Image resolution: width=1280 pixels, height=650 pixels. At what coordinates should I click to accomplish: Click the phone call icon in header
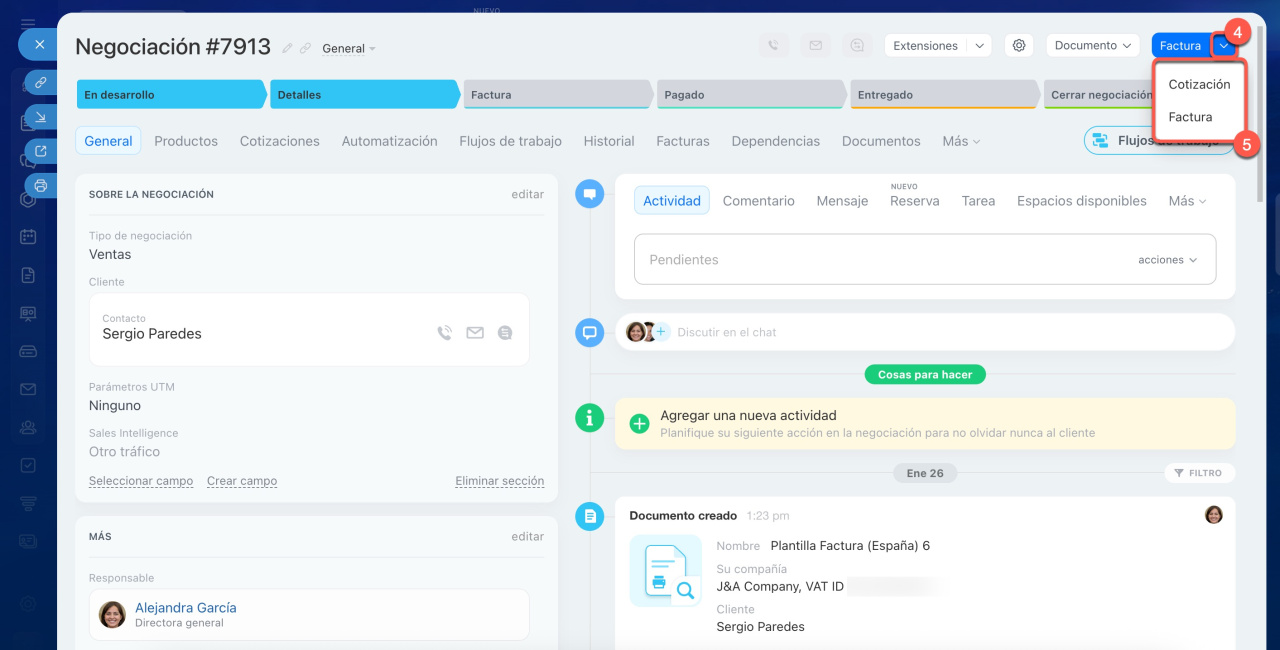[773, 45]
